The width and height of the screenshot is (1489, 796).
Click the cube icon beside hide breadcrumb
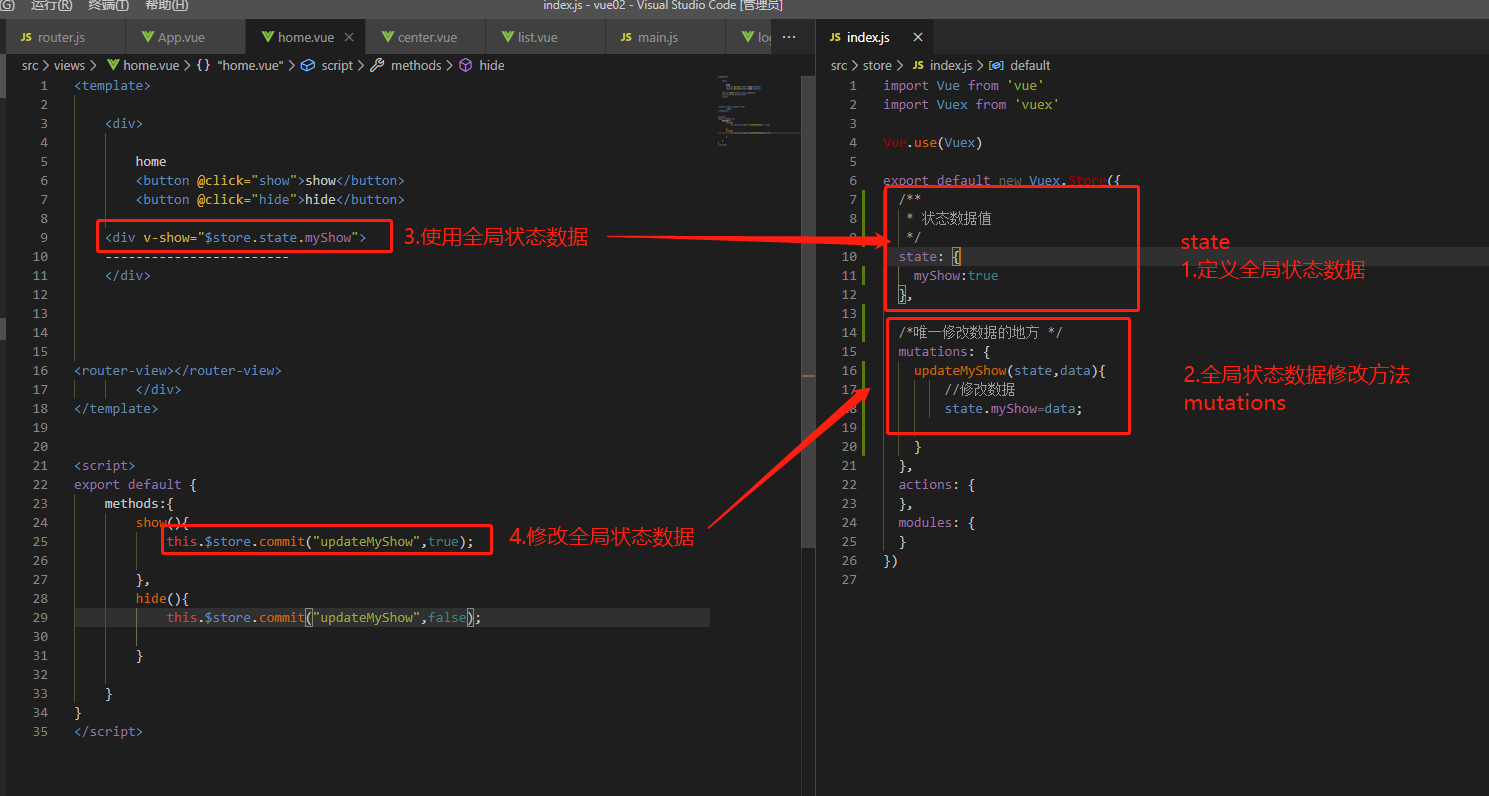coord(466,65)
